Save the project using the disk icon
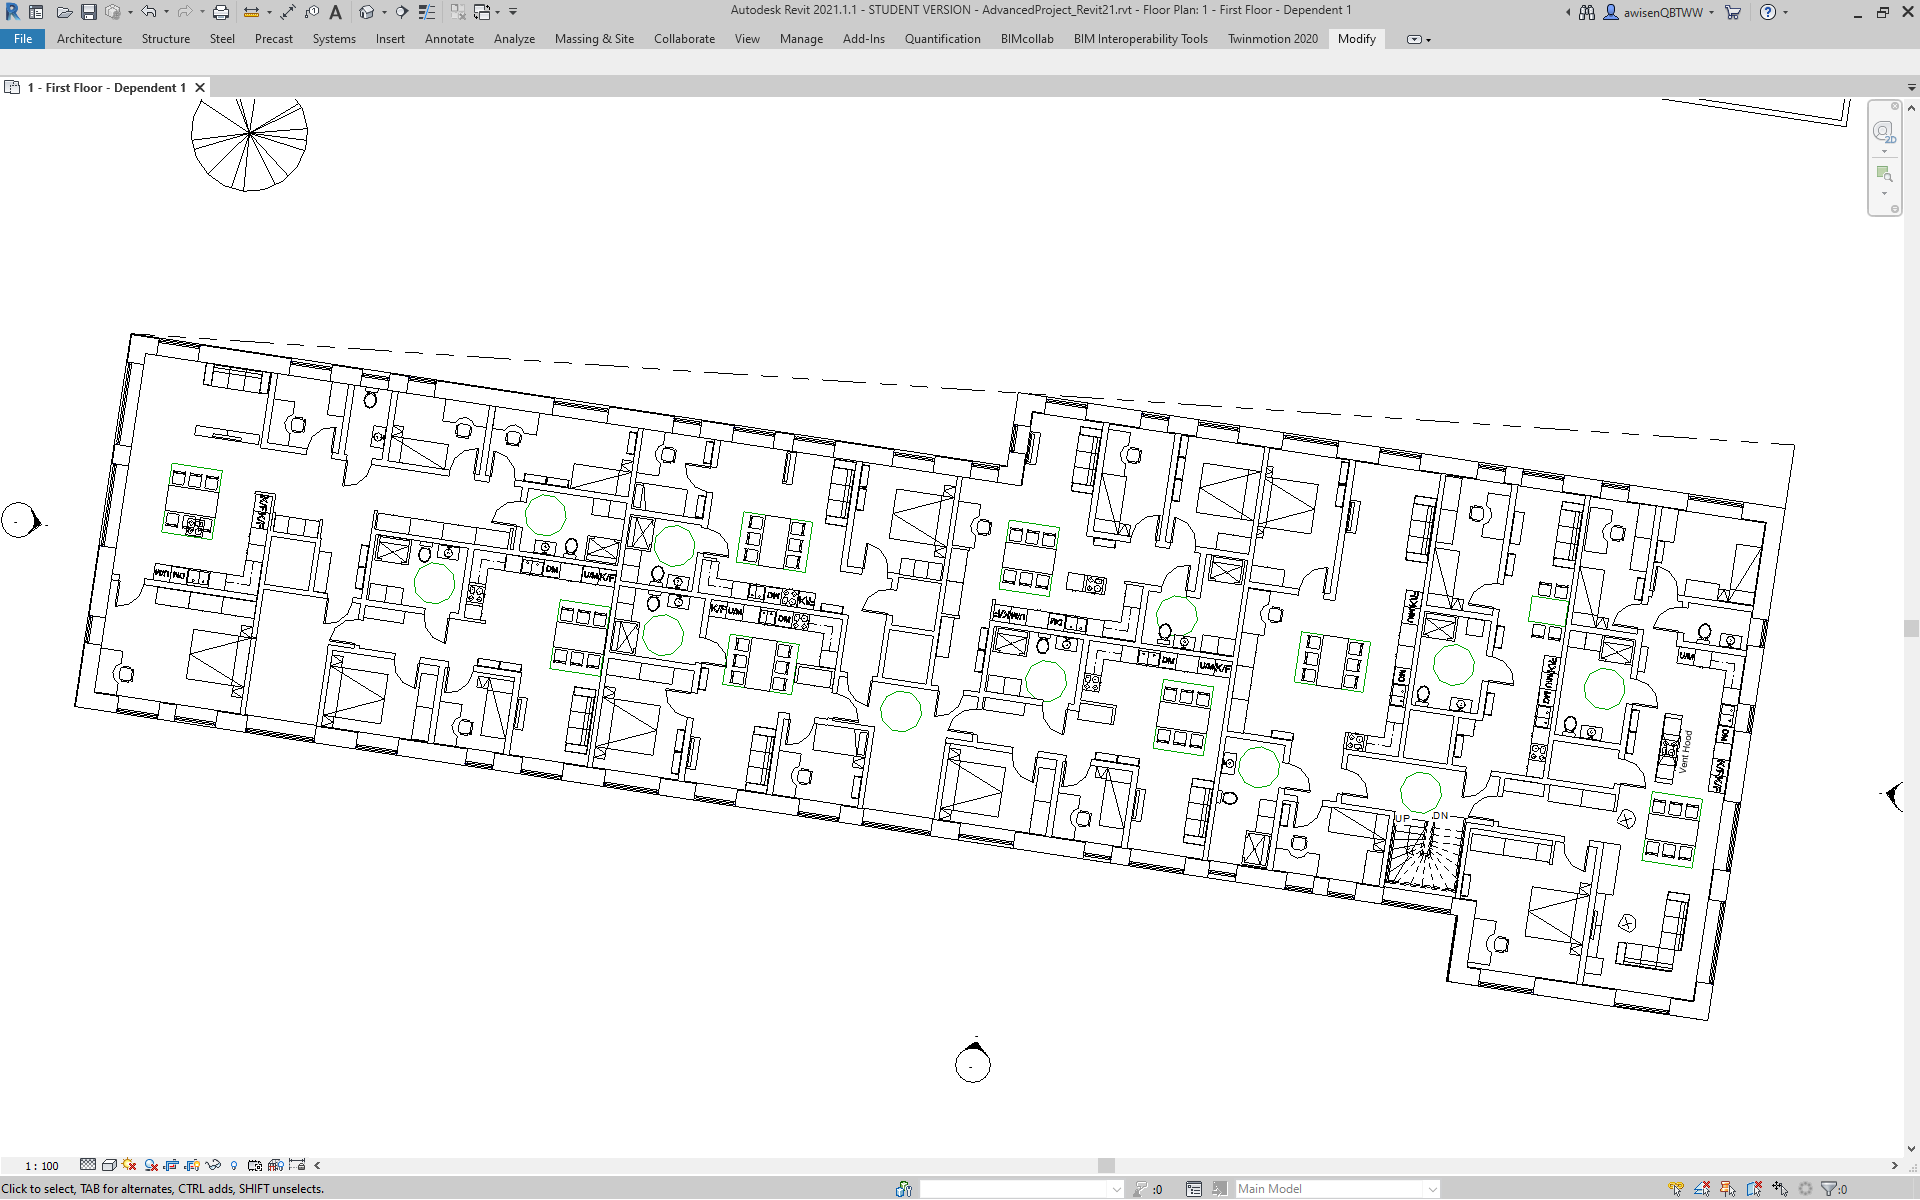Screen dimensions: 1920x1200 [x=87, y=11]
